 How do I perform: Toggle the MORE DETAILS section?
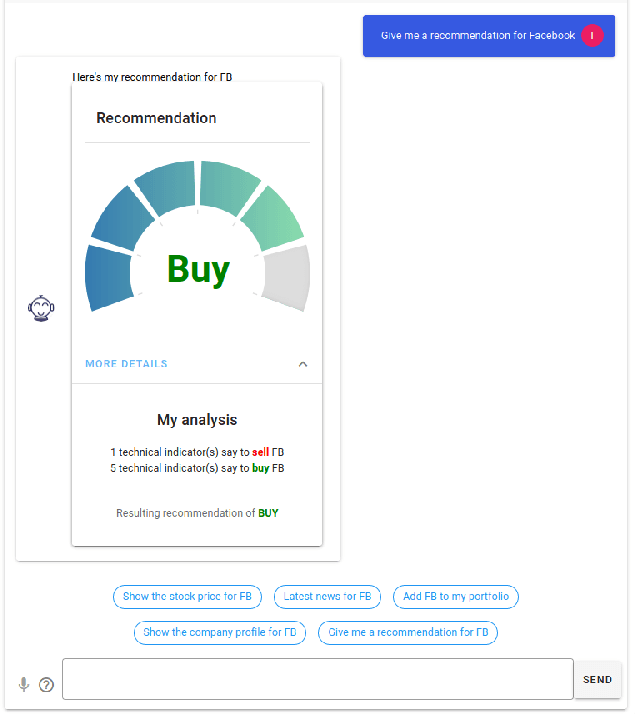click(126, 364)
